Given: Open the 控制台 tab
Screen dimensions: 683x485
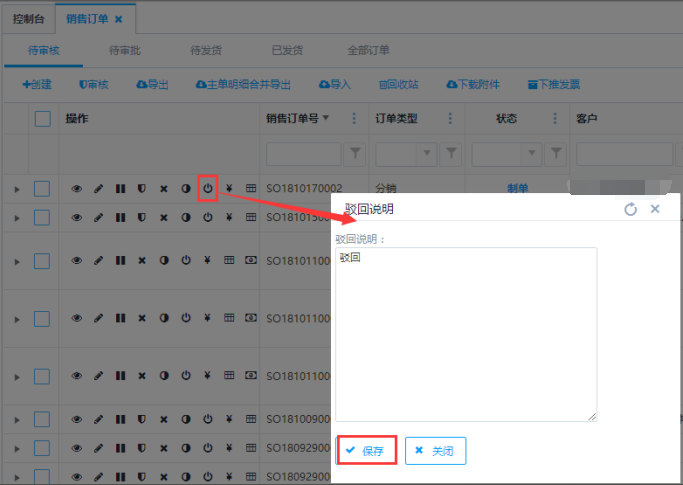Looking at the screenshot, I should point(28,18).
